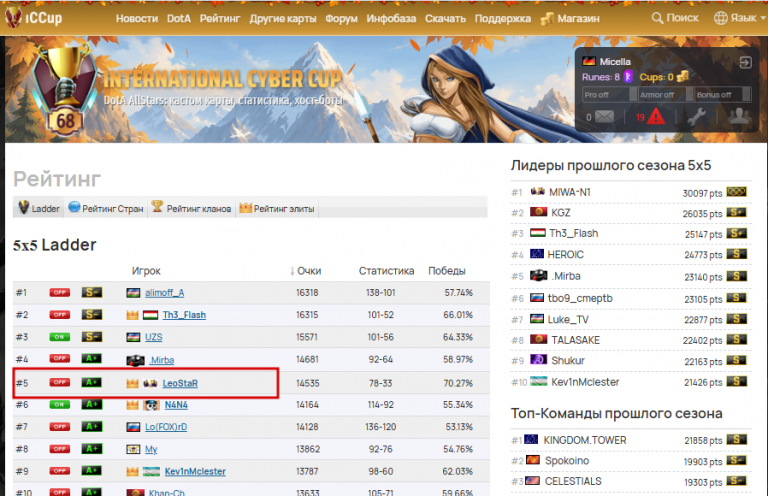Screen dimensions: 768x496
Task: Click the flag icon beside UZS
Action: (133, 337)
